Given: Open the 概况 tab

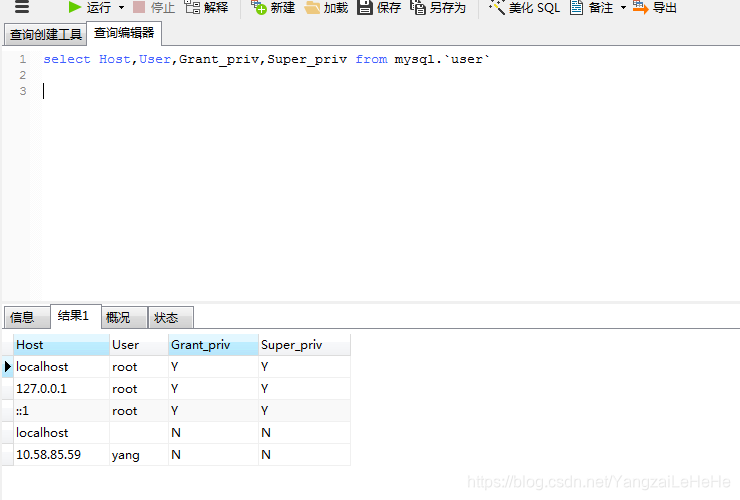Looking at the screenshot, I should (124, 317).
